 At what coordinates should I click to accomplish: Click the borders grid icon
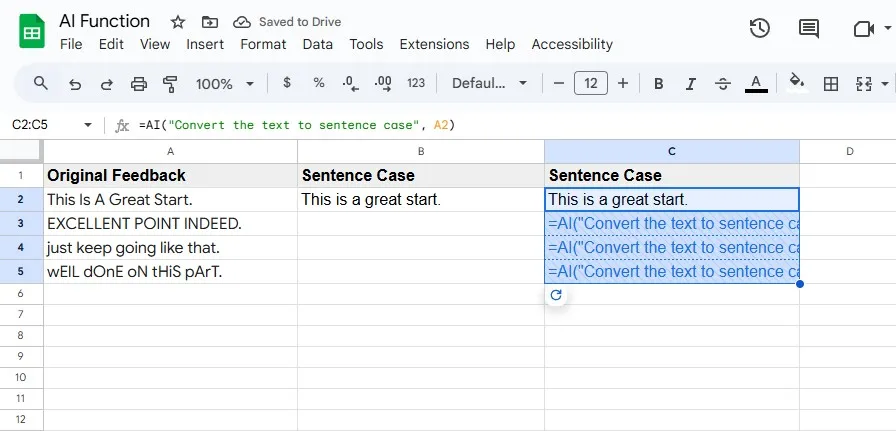click(x=830, y=84)
